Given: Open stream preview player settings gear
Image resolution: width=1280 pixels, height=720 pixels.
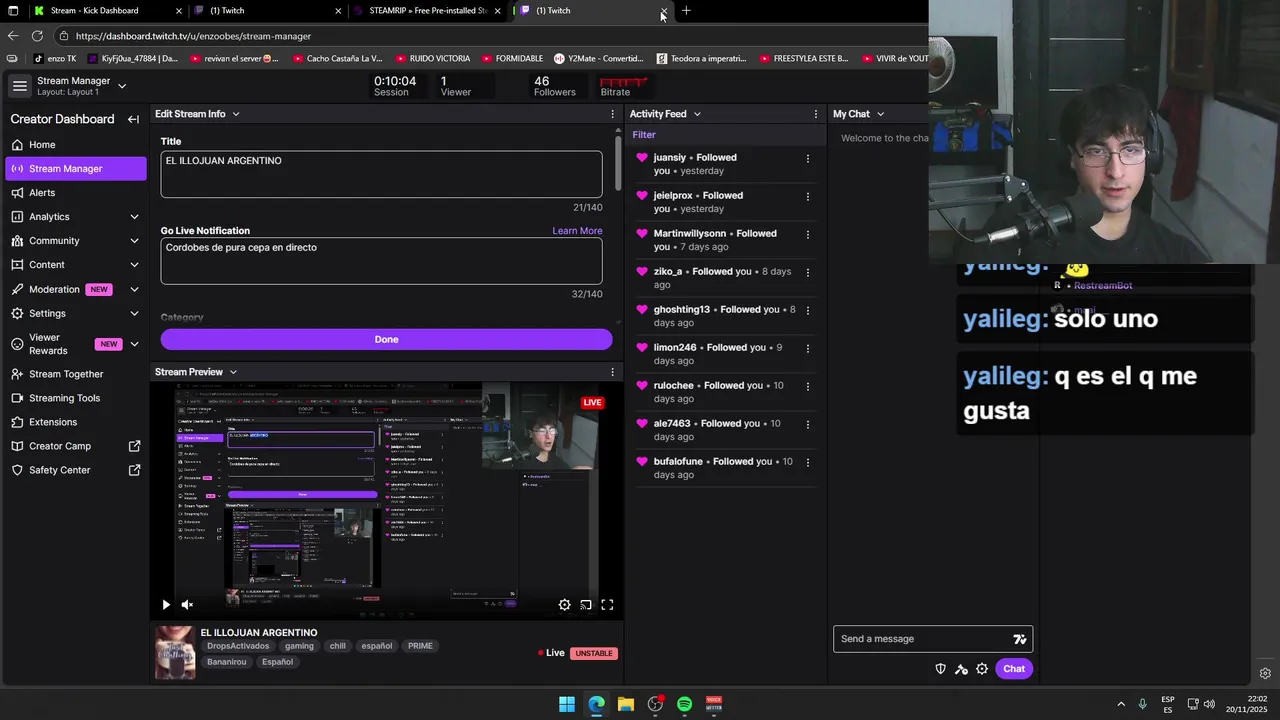Looking at the screenshot, I should pos(564,605).
